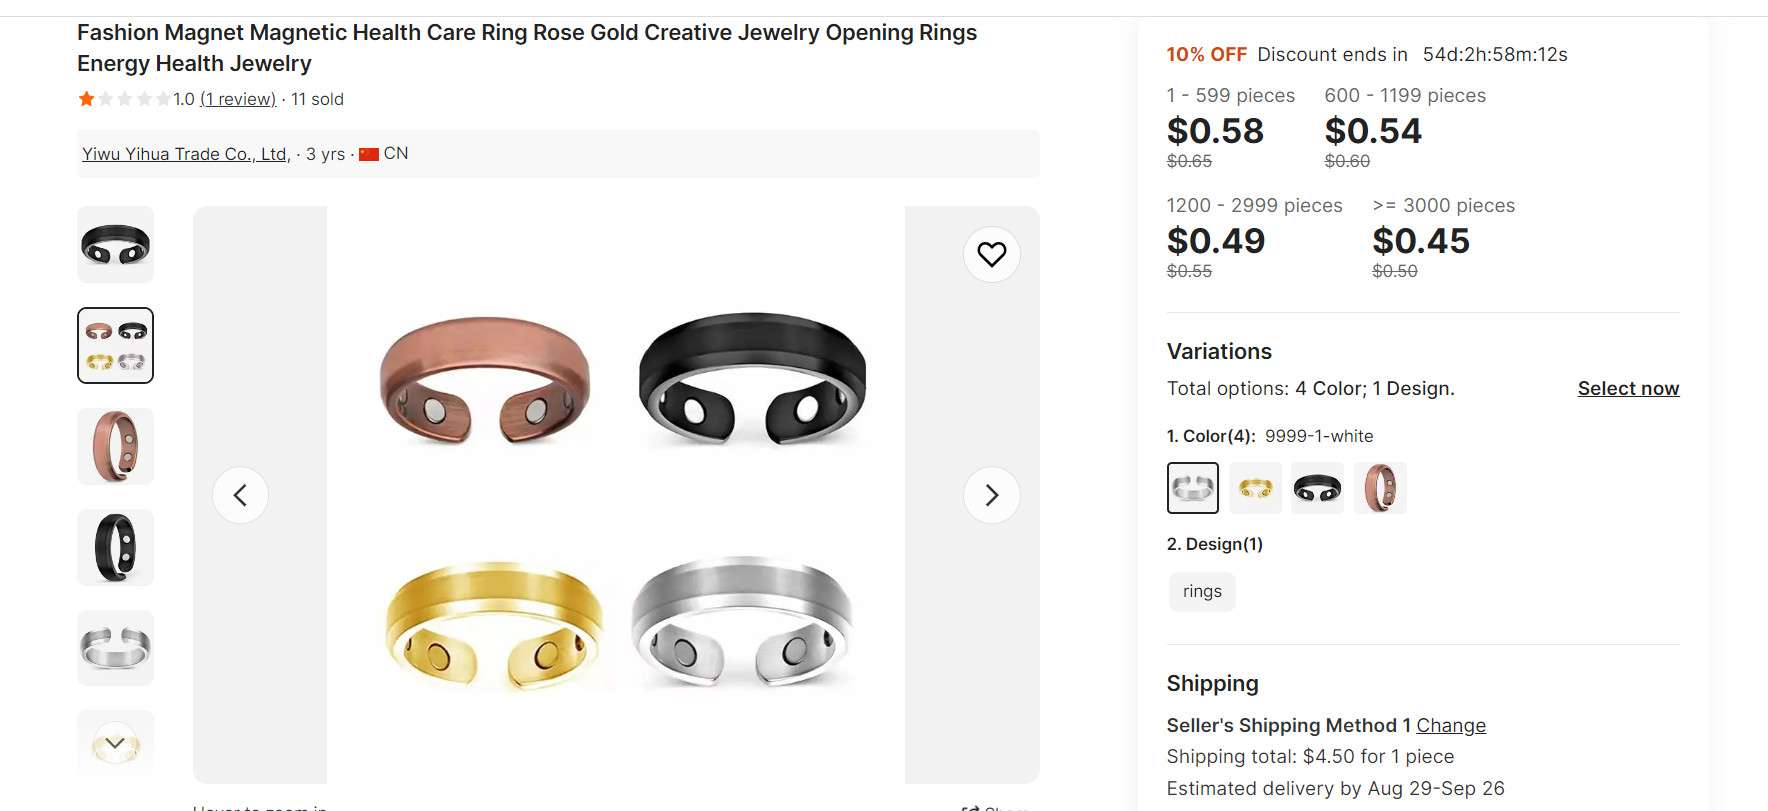
Task: Select the 'rings' design option
Action: 1202,592
